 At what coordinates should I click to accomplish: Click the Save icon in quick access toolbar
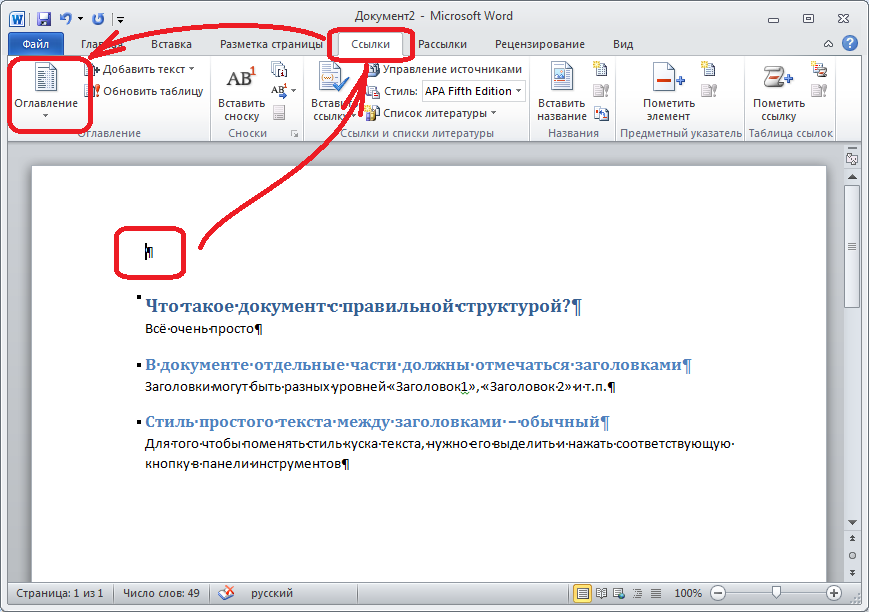pyautogui.click(x=44, y=18)
